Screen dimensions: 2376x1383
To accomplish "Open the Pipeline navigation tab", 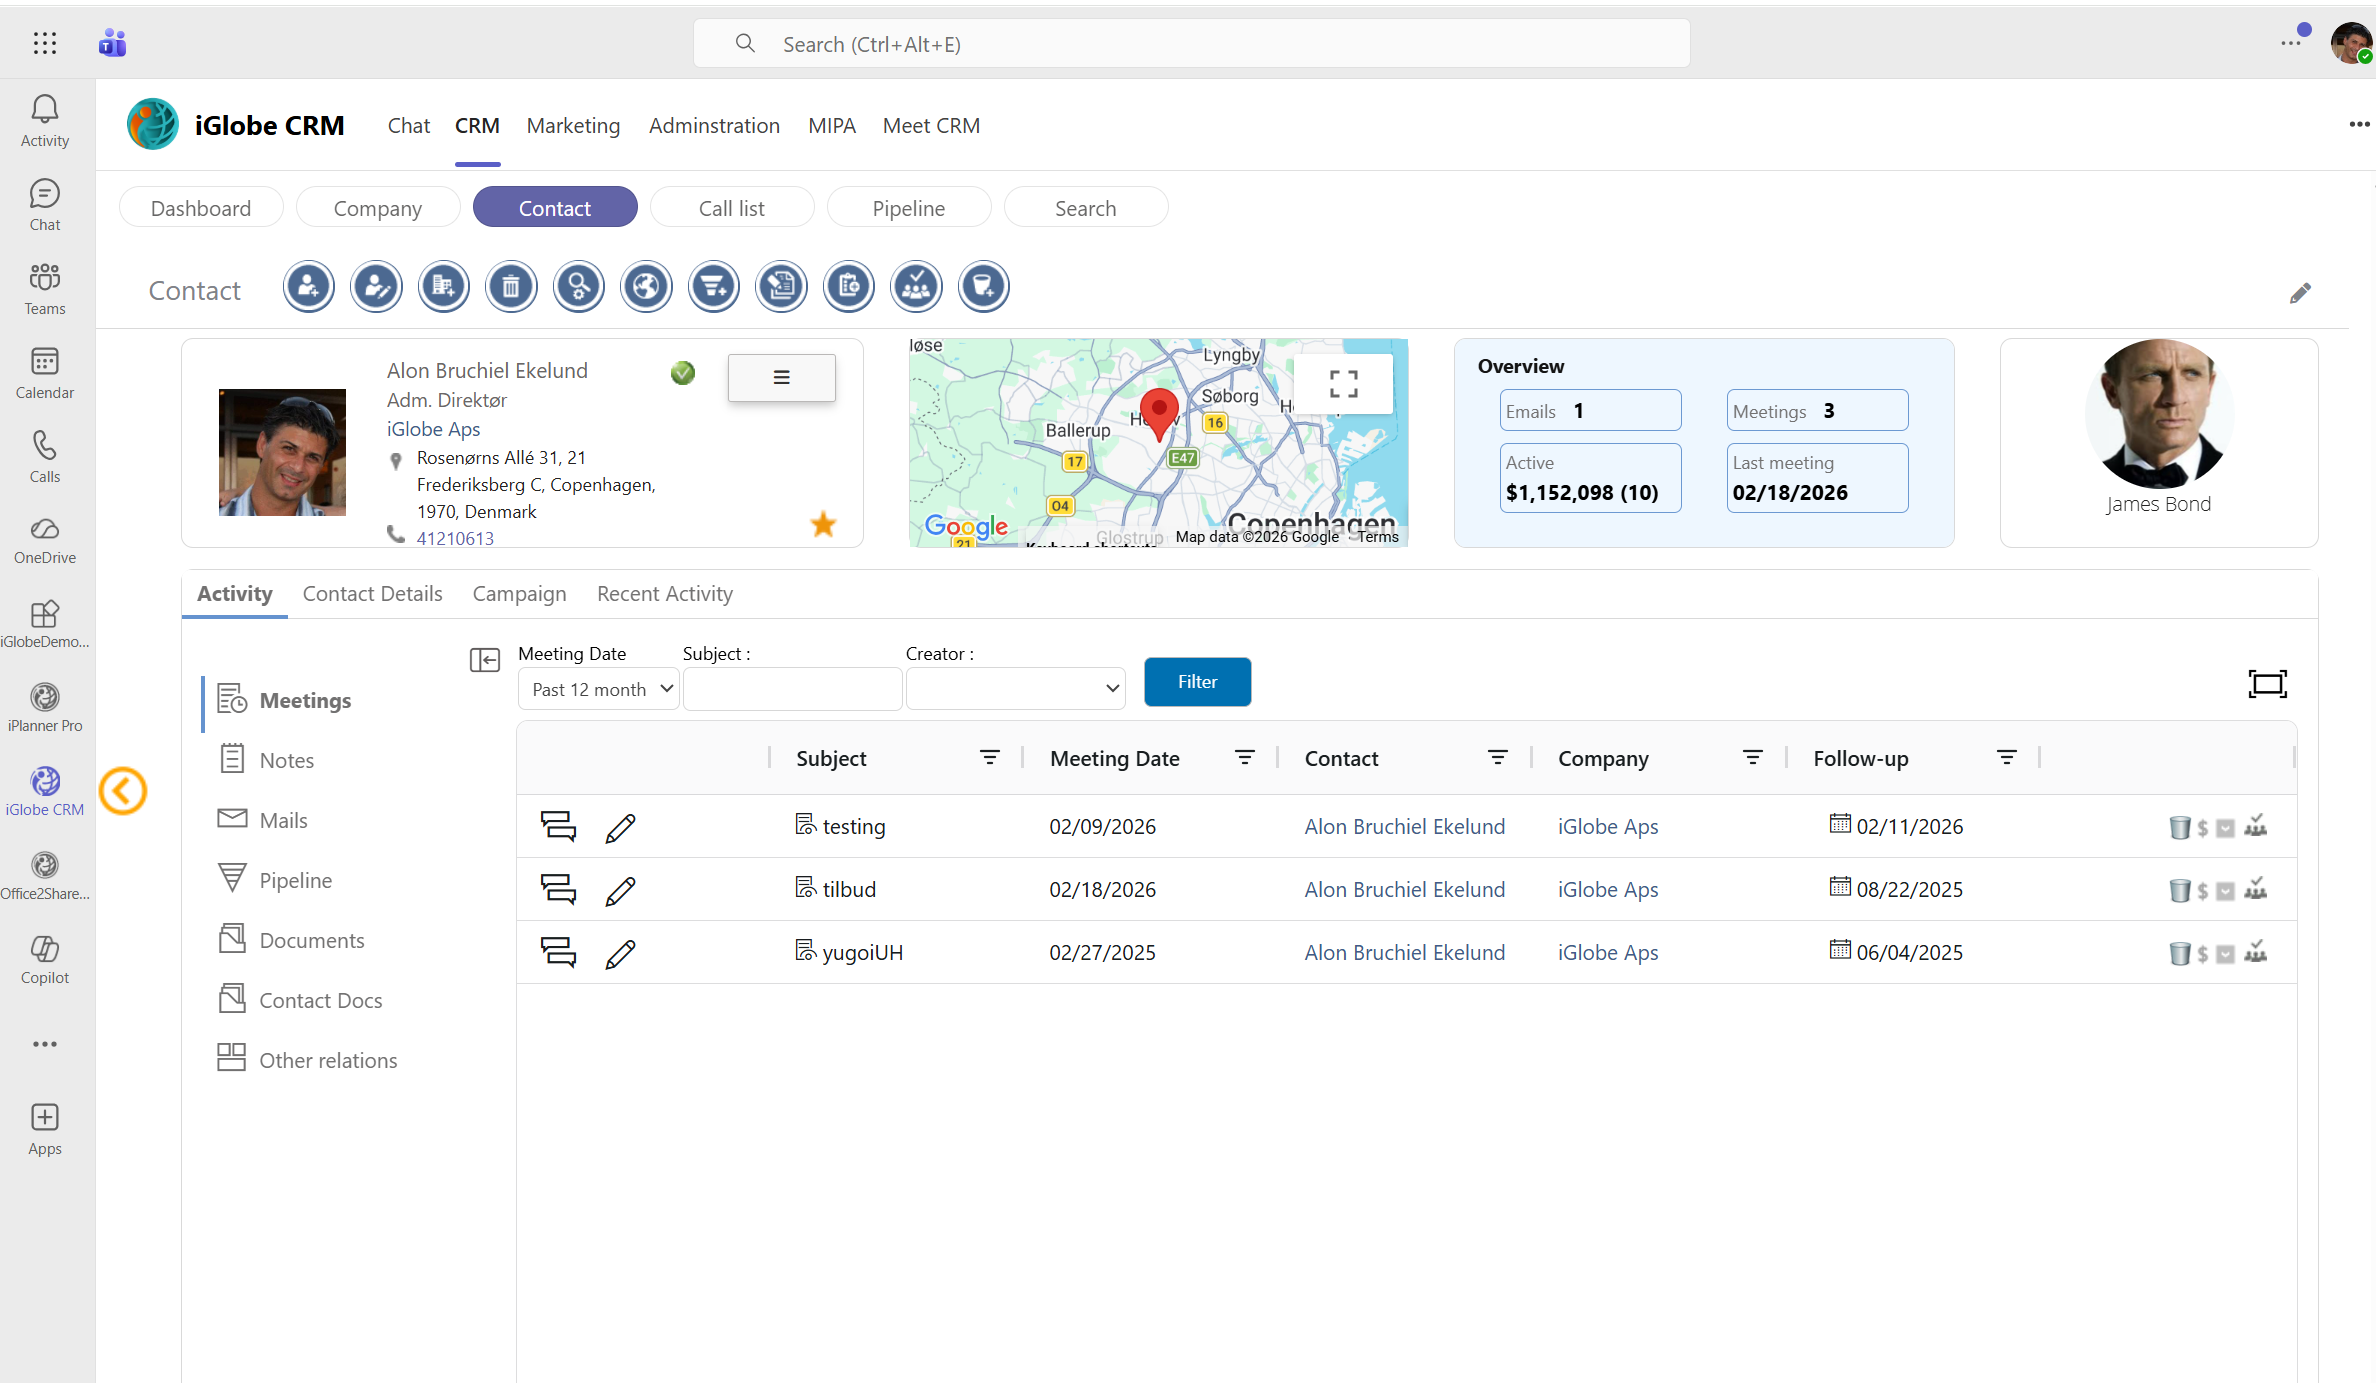I will (908, 208).
